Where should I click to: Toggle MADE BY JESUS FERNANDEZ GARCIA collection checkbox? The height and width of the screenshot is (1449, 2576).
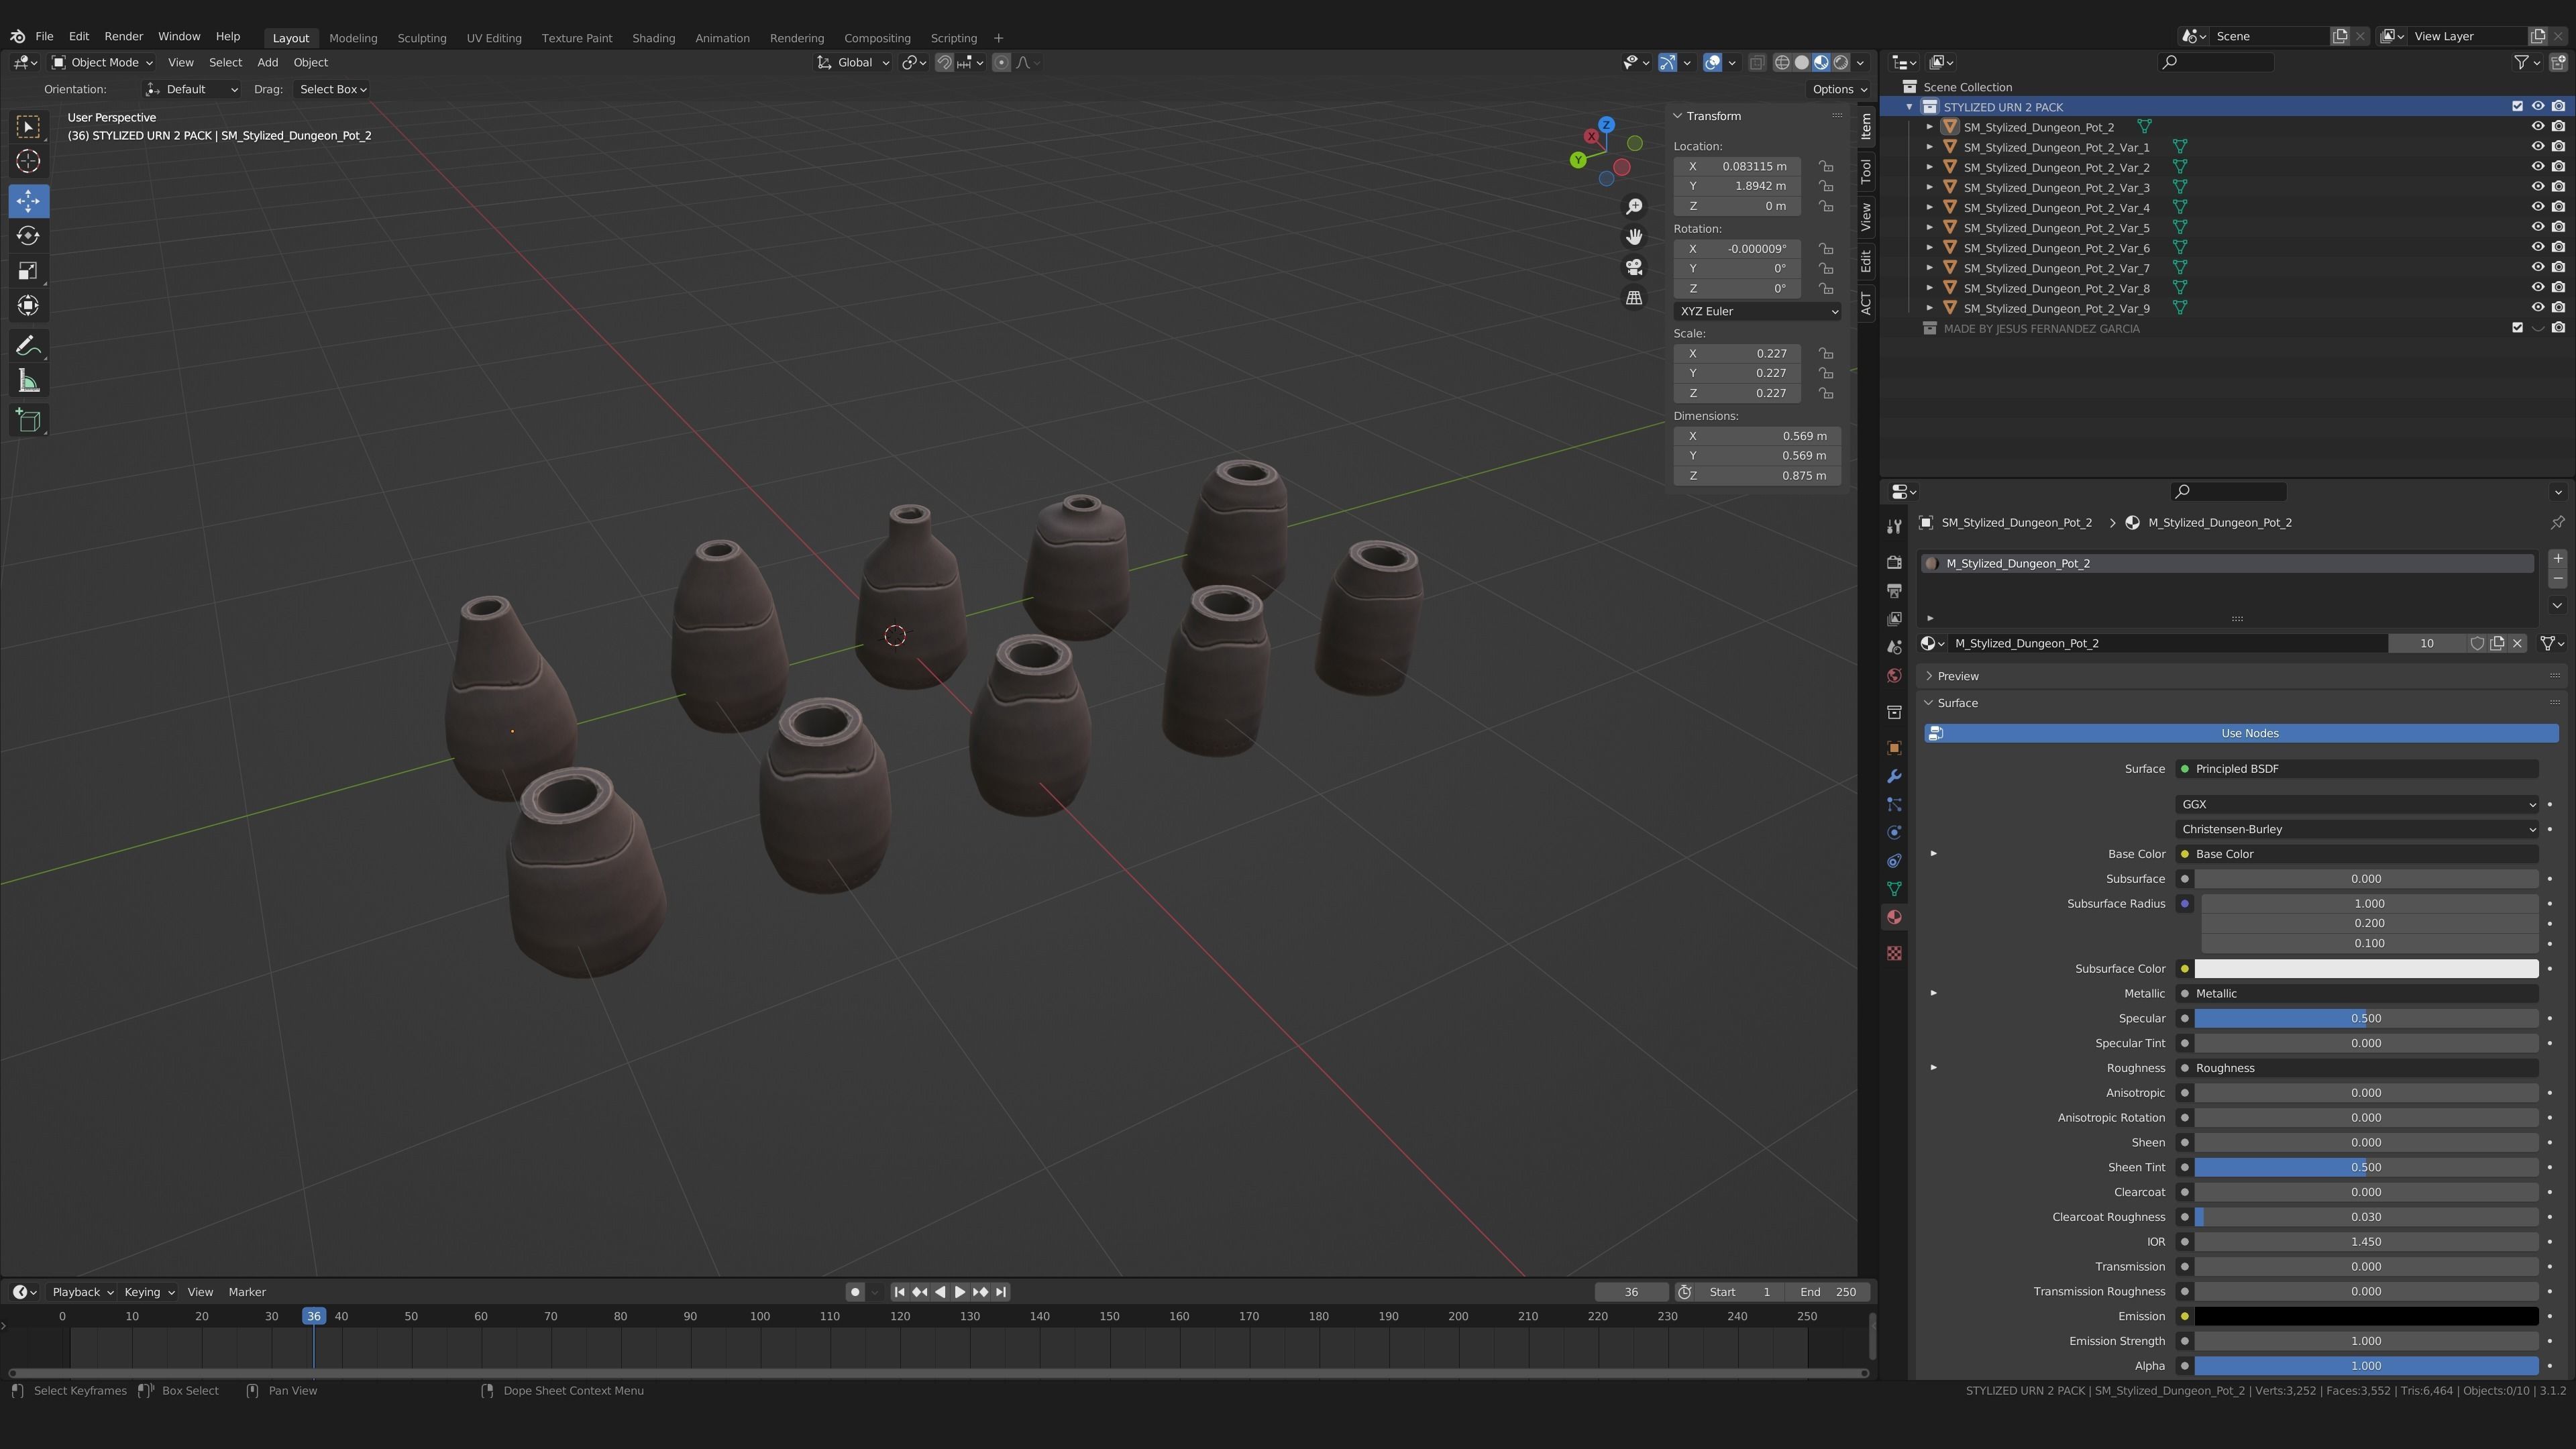tap(2517, 327)
